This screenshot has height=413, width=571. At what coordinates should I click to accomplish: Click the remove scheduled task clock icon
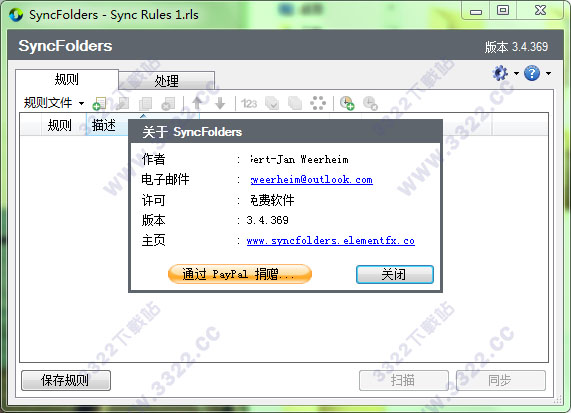point(370,103)
